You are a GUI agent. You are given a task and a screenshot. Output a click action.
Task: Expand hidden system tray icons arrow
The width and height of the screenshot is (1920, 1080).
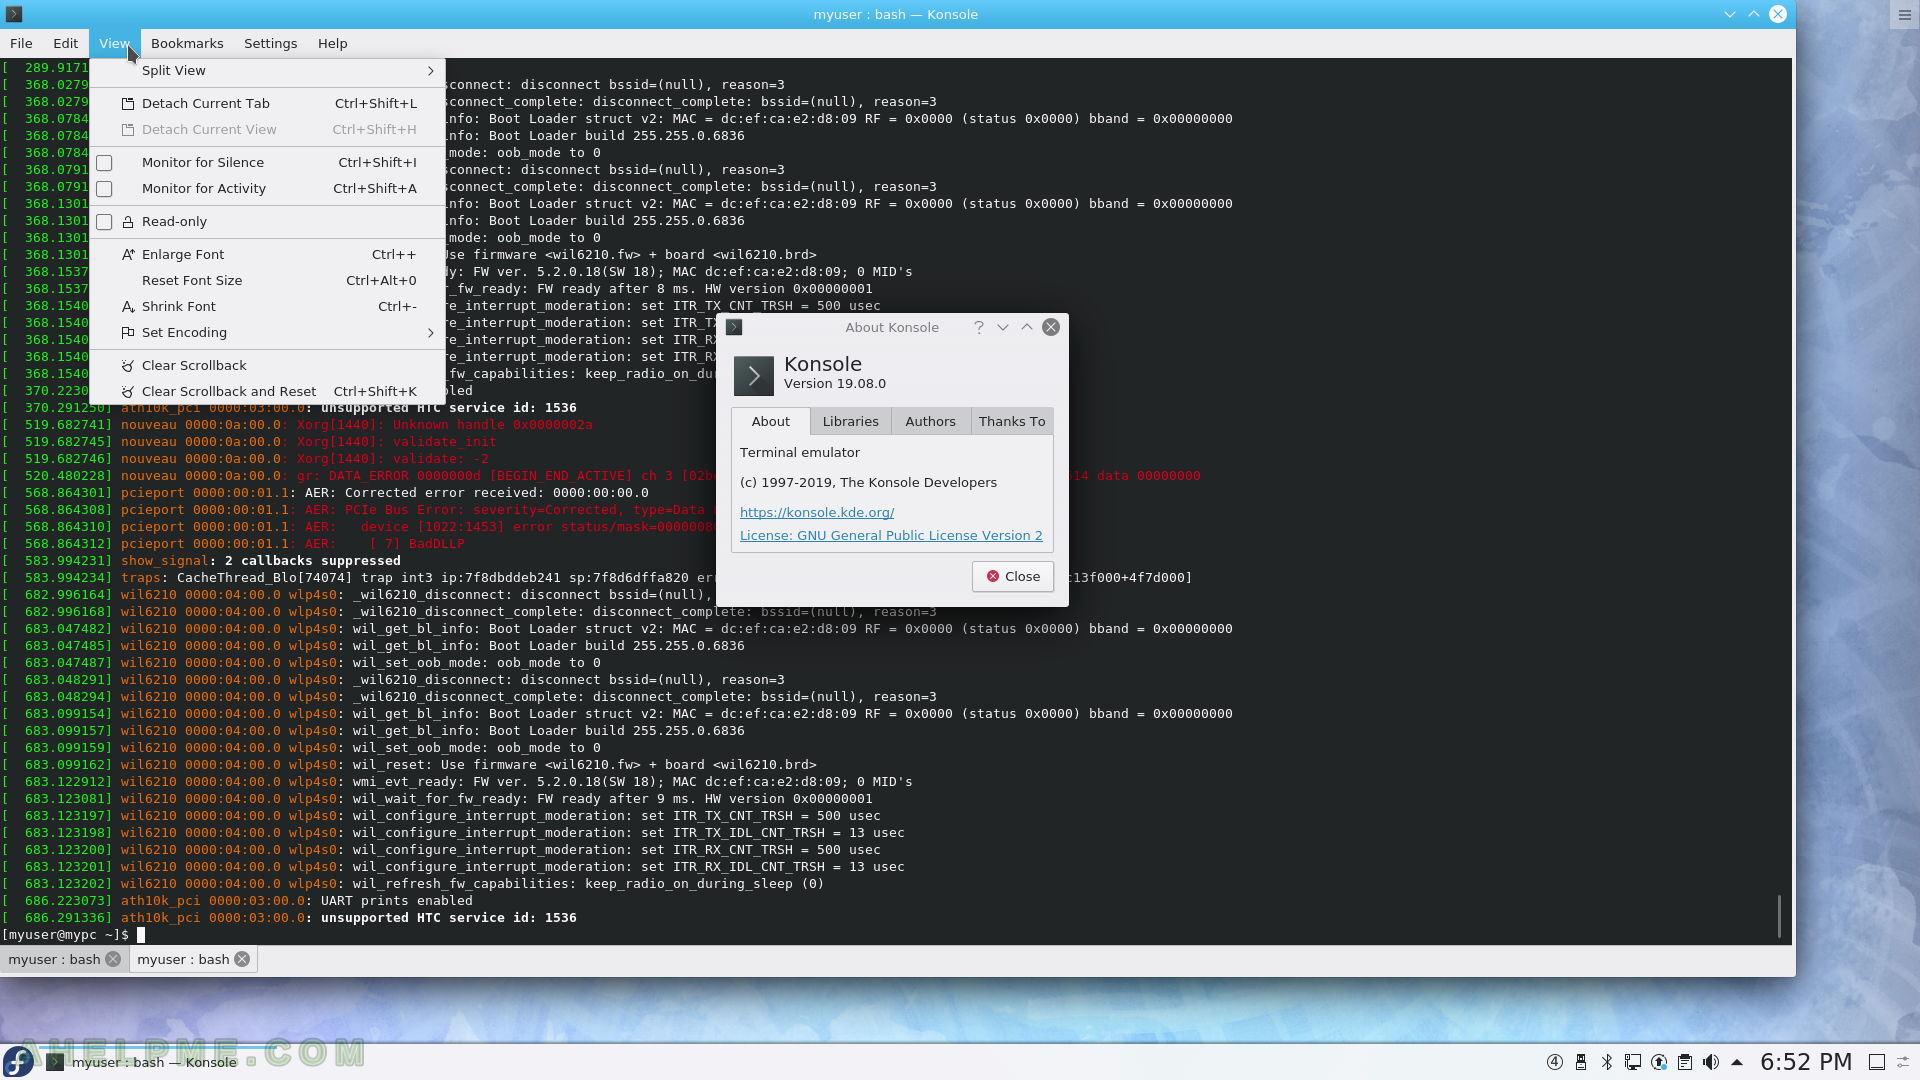pyautogui.click(x=1737, y=1062)
